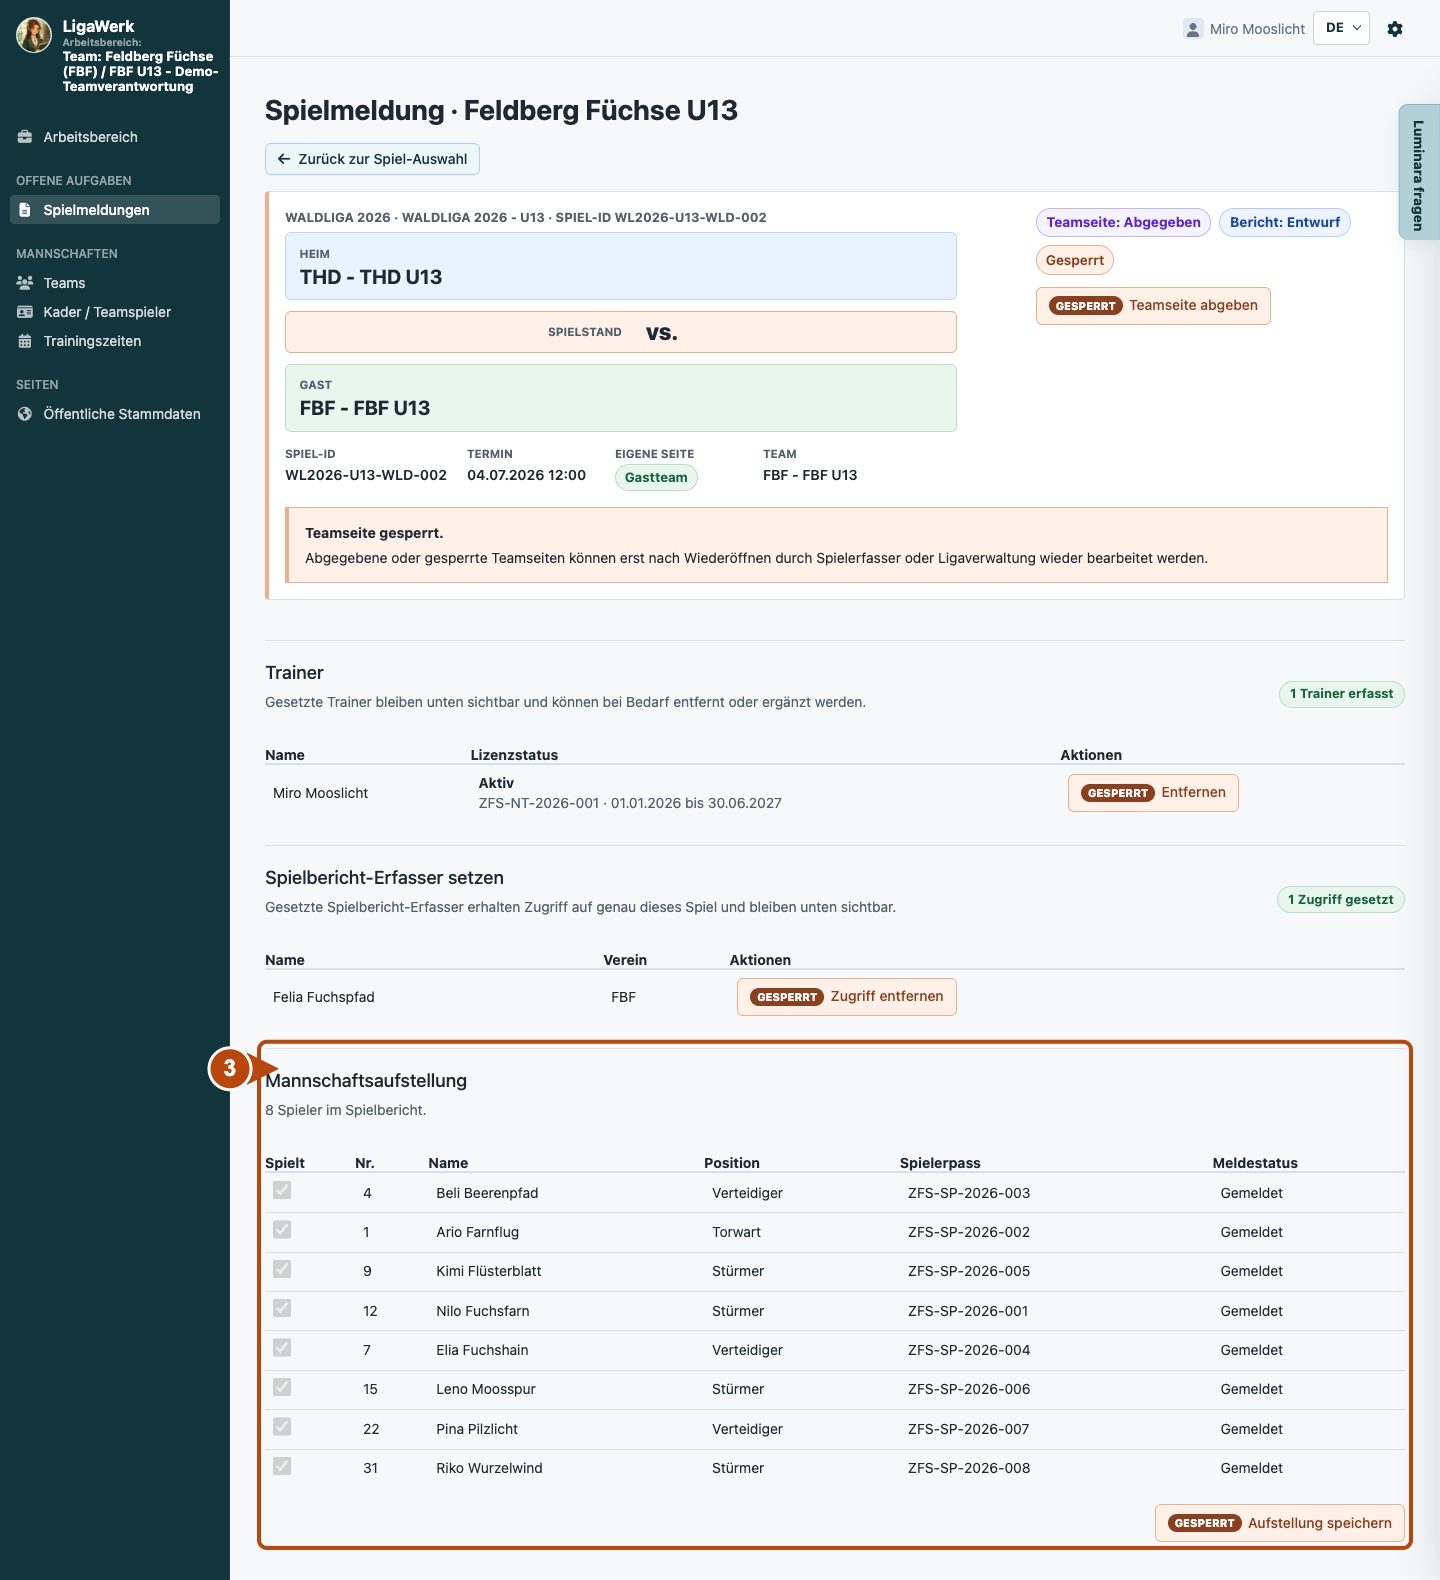
Task: Toggle the Spielt checkbox for Nilo Fuchsfarn
Action: click(282, 1308)
